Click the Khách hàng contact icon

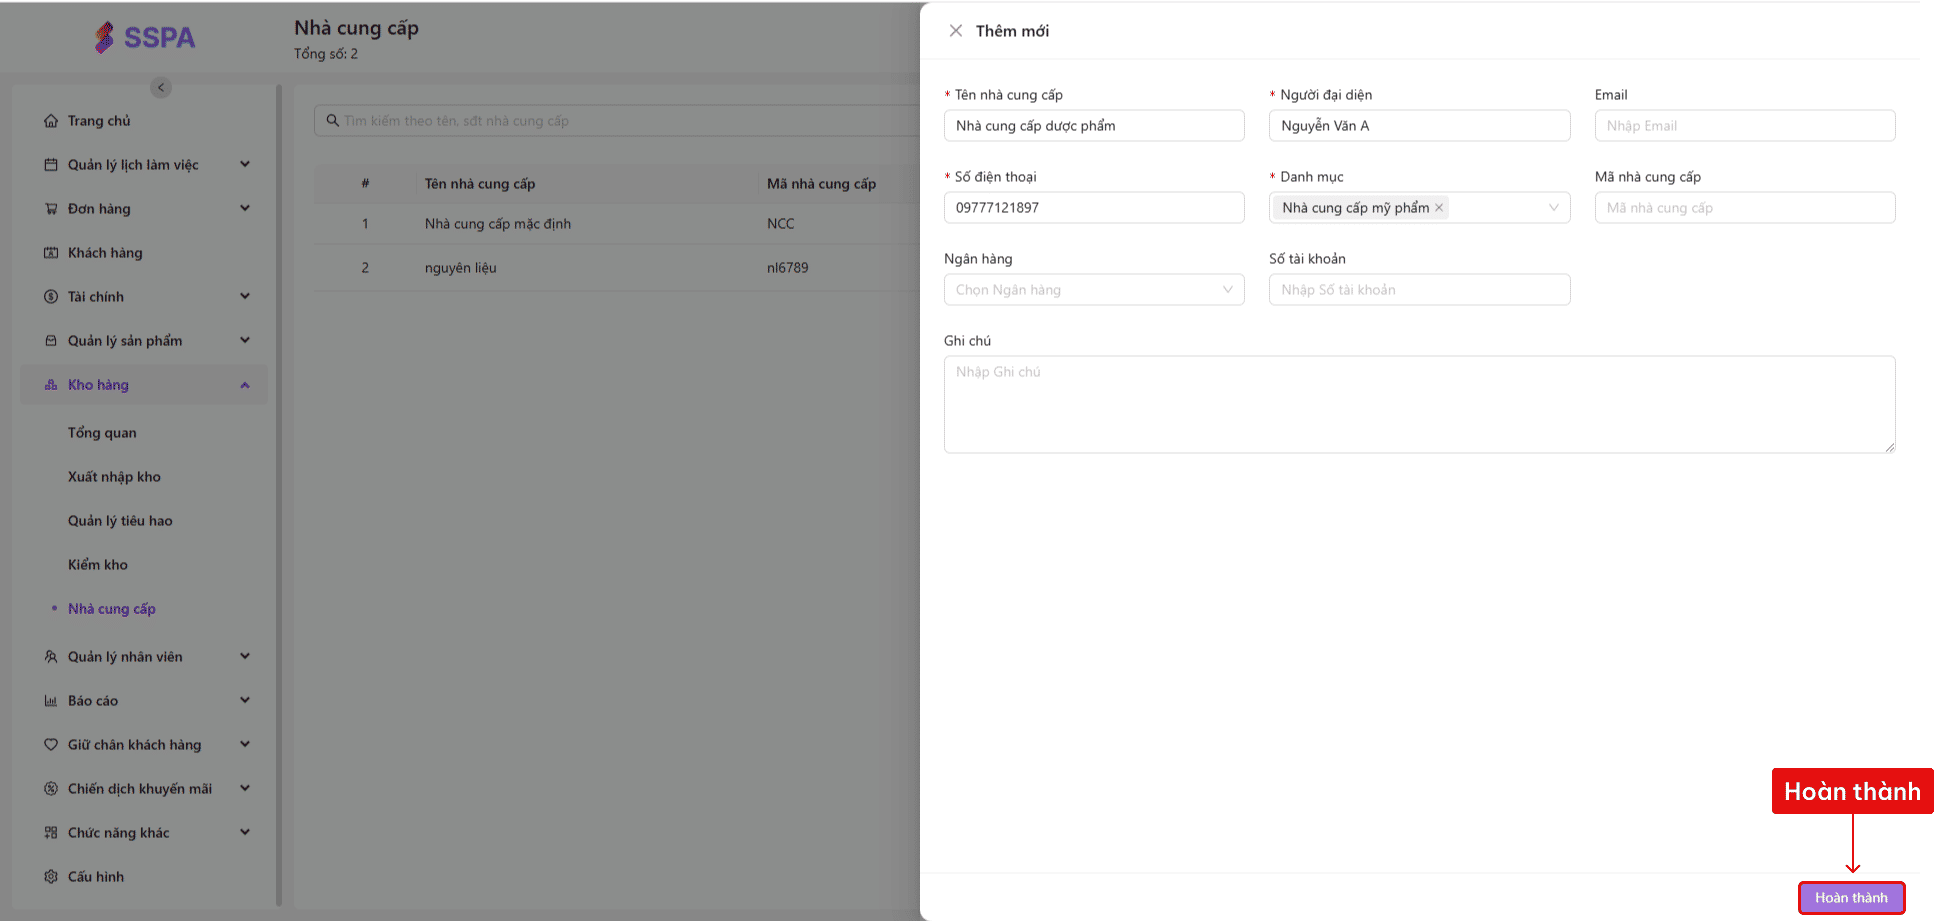(51, 253)
